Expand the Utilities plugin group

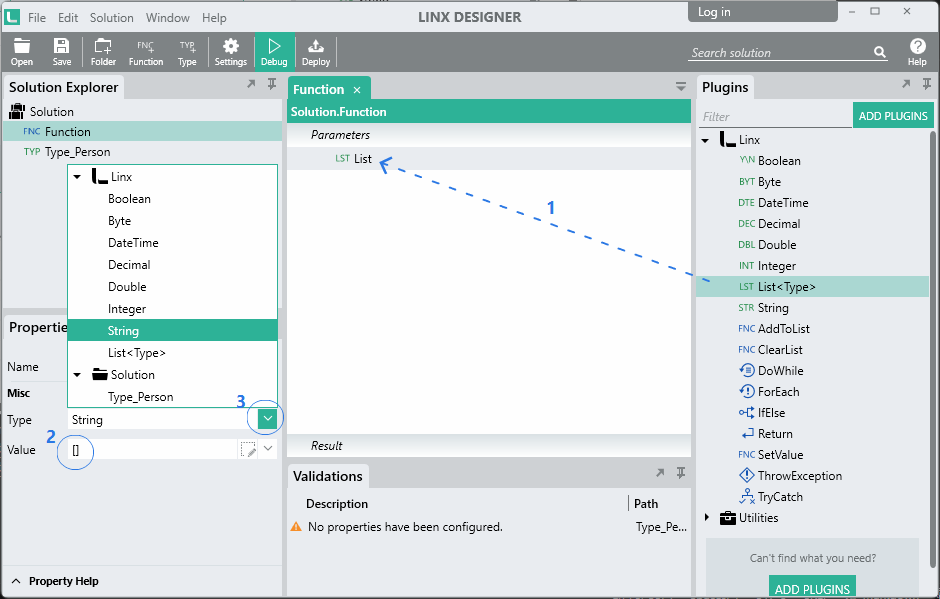tap(707, 517)
